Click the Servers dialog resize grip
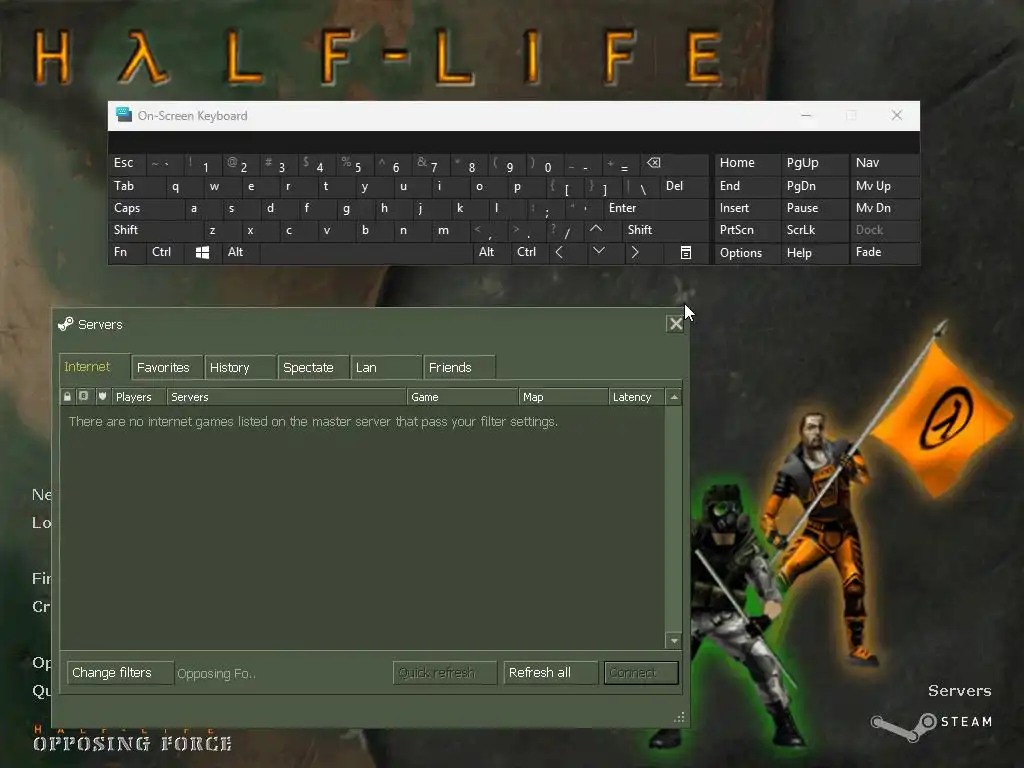 [x=679, y=717]
